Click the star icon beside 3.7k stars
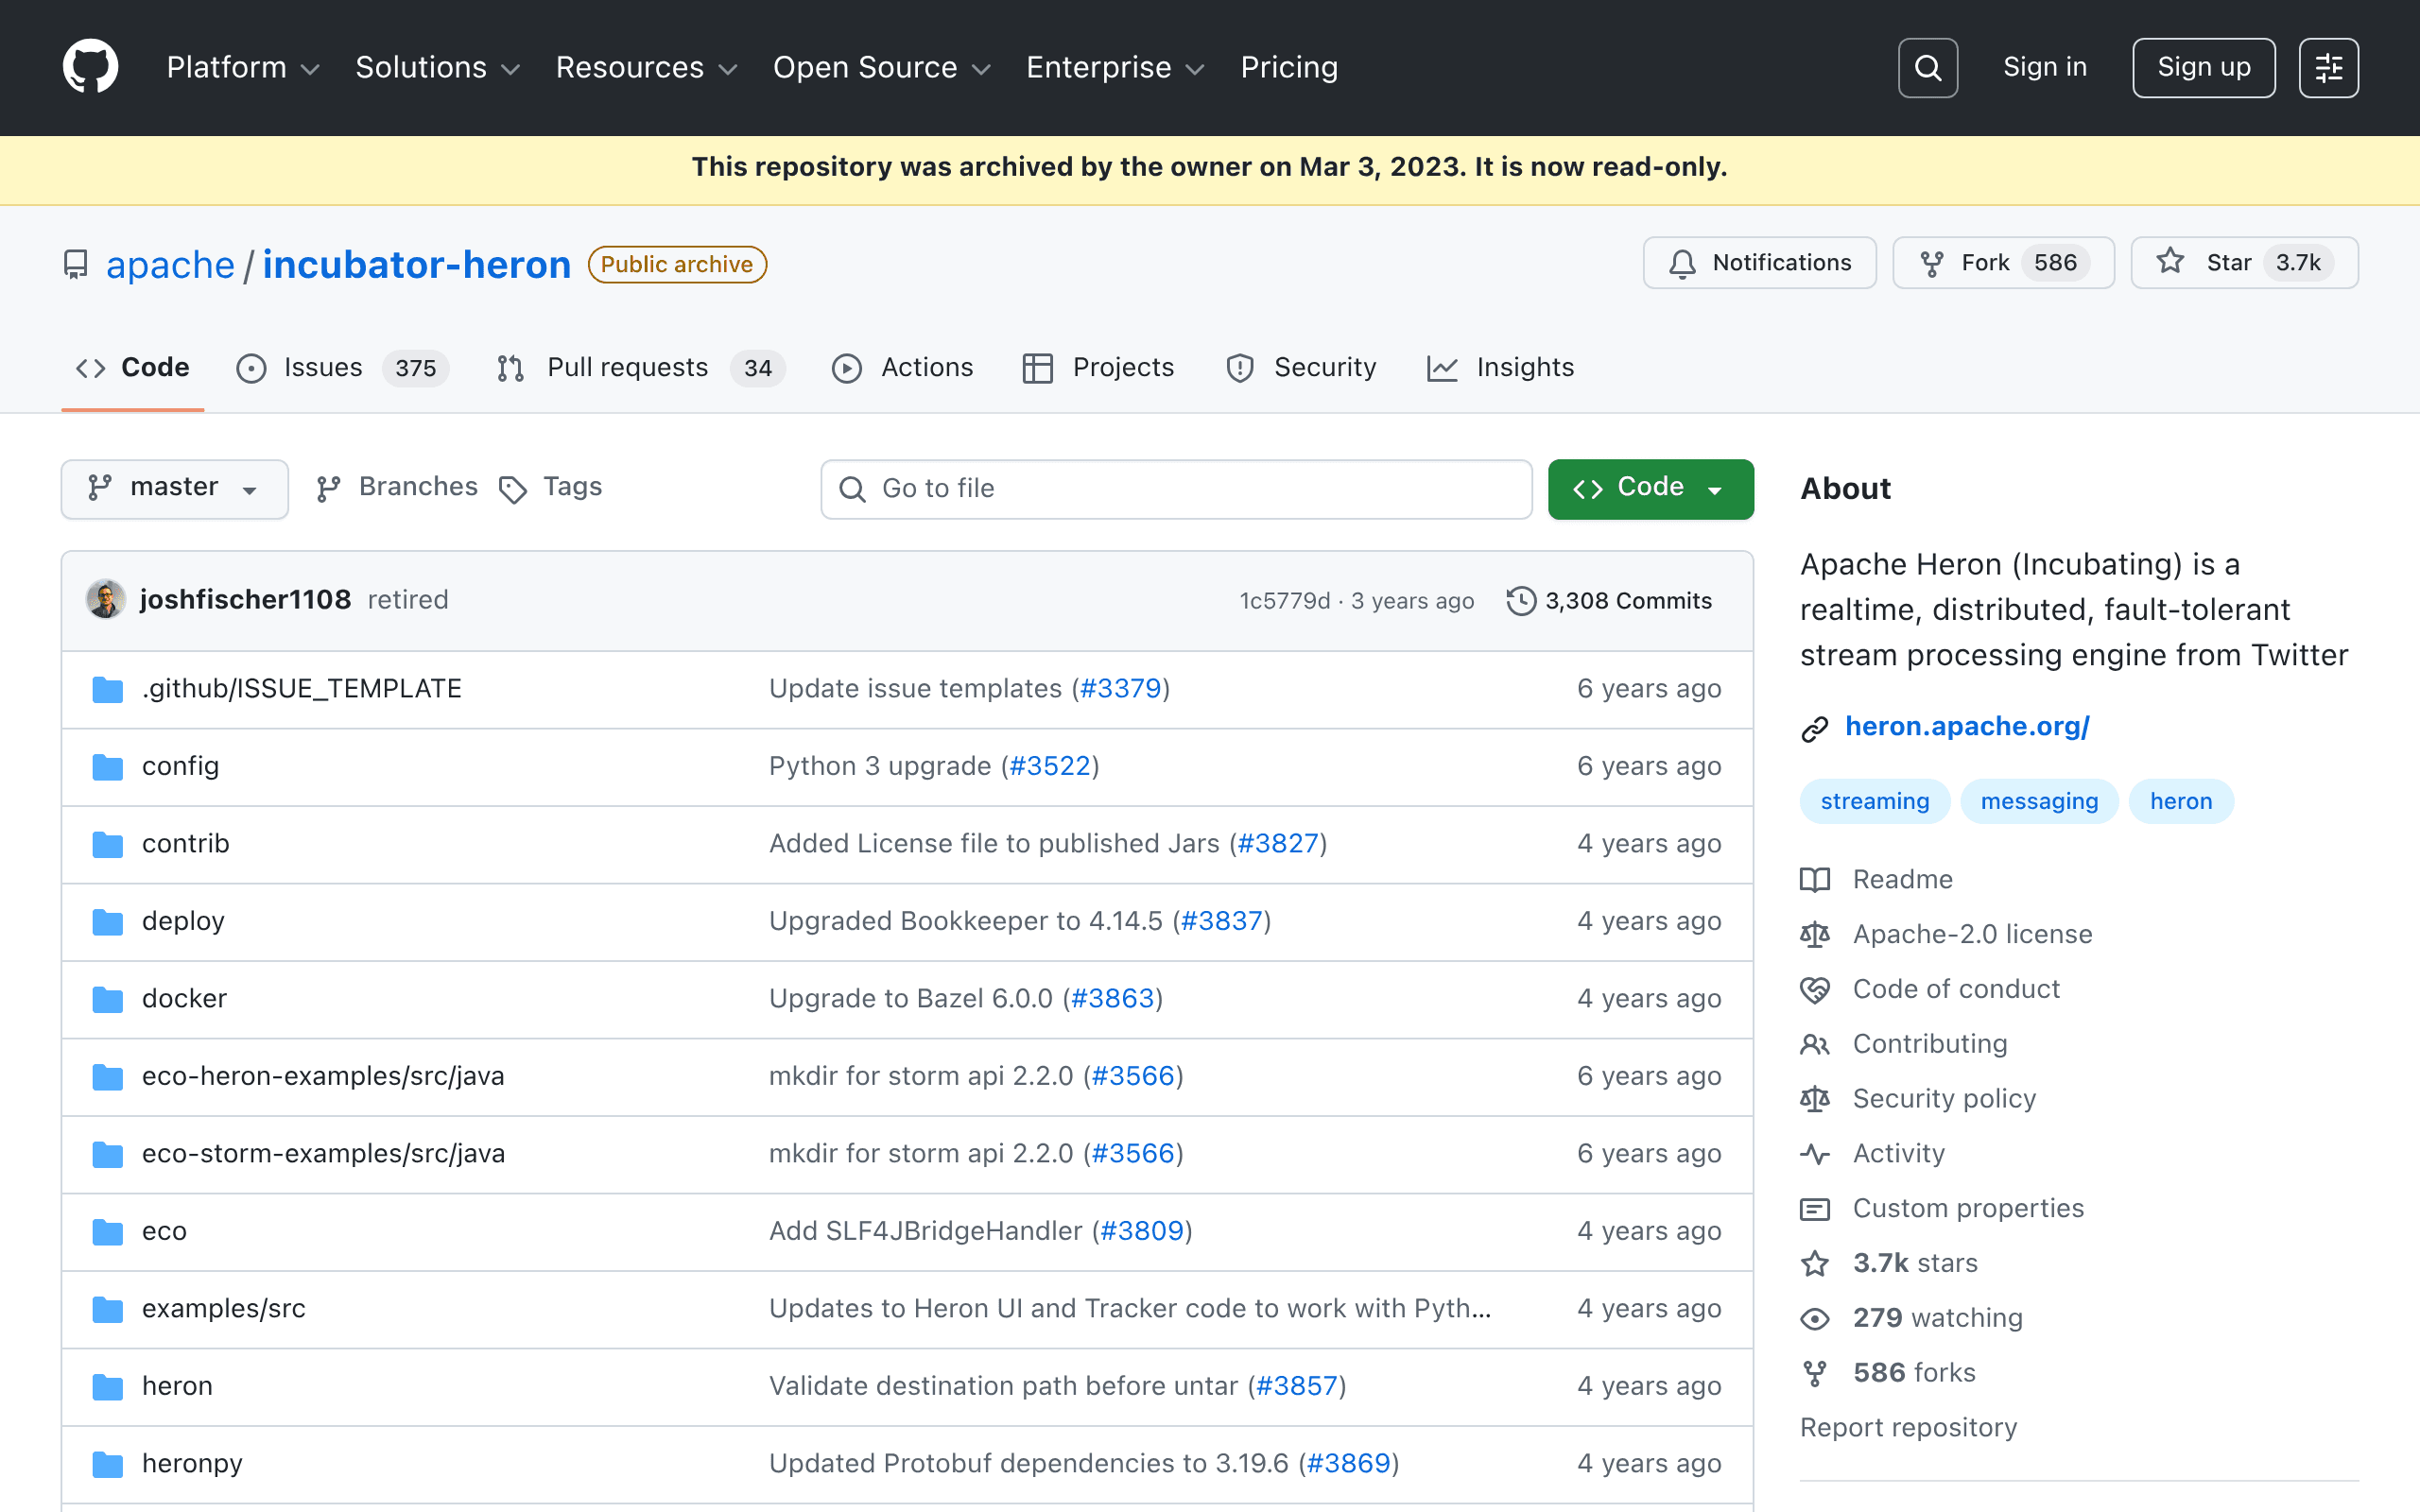This screenshot has width=2420, height=1512. pyautogui.click(x=1814, y=1263)
